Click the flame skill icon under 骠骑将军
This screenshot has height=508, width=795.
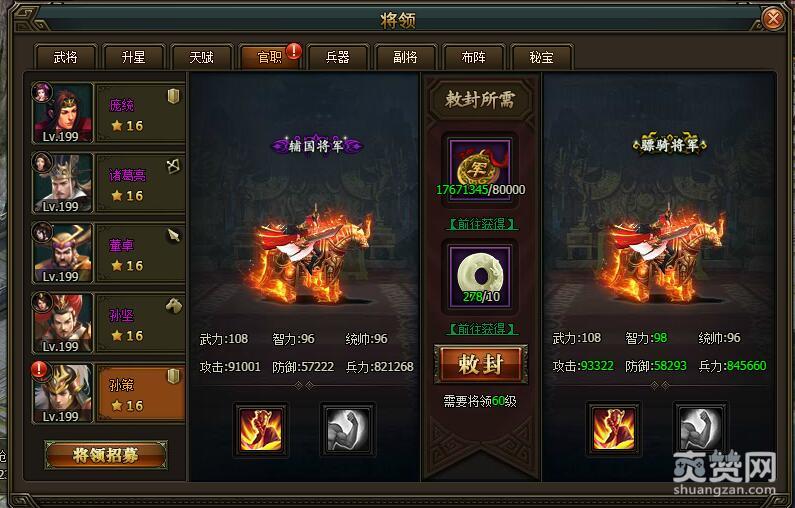(x=613, y=429)
